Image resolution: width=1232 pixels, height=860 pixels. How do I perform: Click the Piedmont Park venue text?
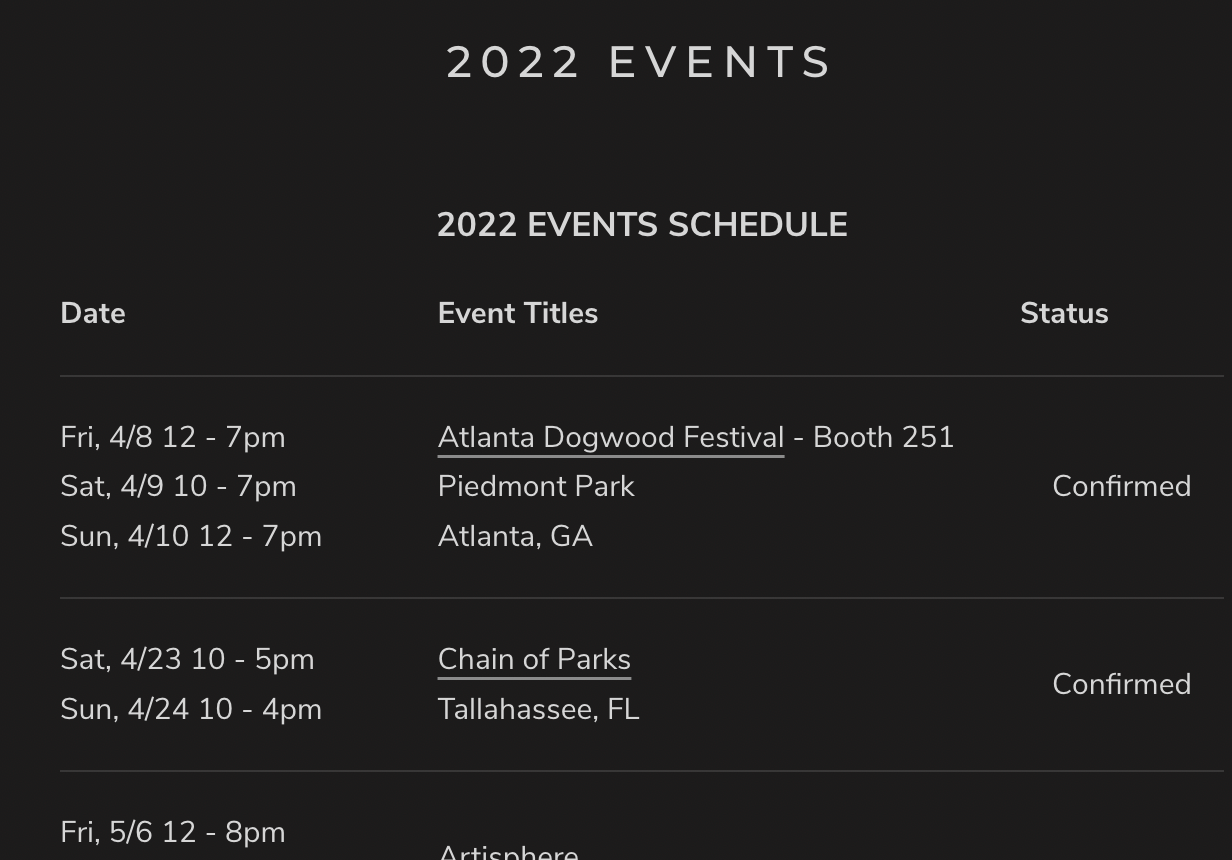[536, 487]
